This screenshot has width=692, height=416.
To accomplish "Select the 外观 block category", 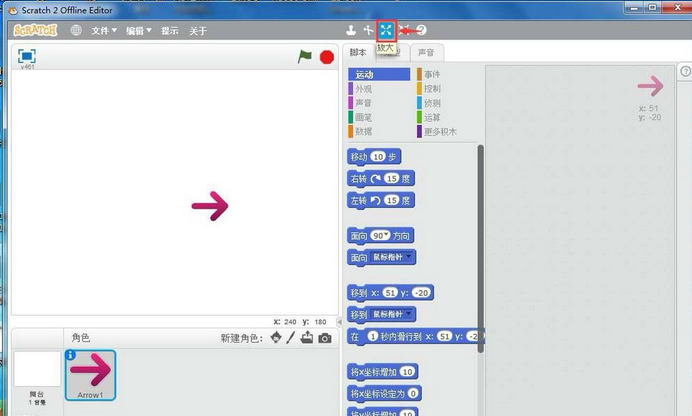I will (x=363, y=88).
